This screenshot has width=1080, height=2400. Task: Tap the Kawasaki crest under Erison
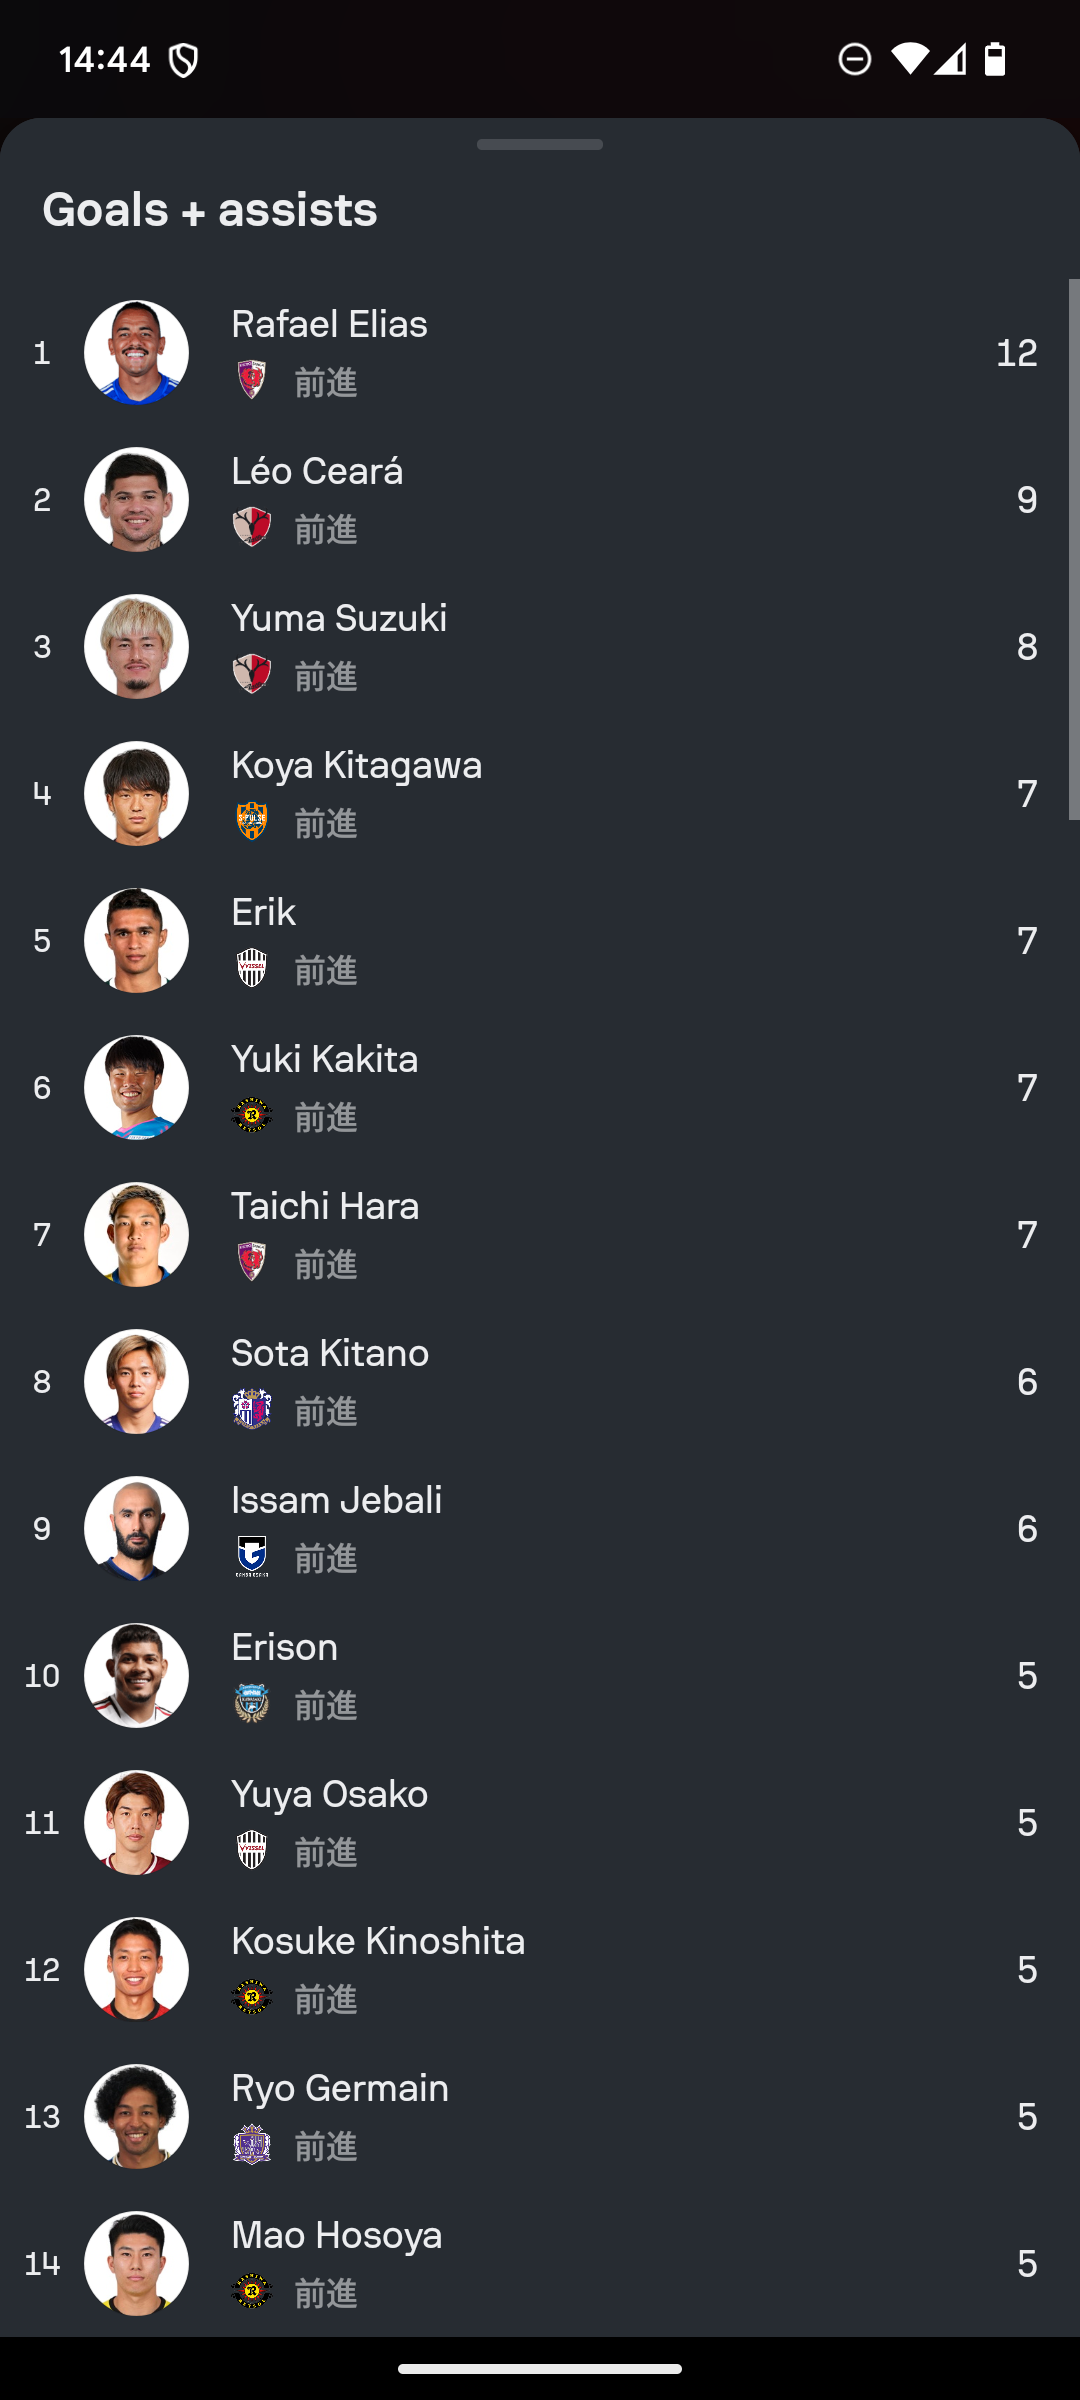252,1703
